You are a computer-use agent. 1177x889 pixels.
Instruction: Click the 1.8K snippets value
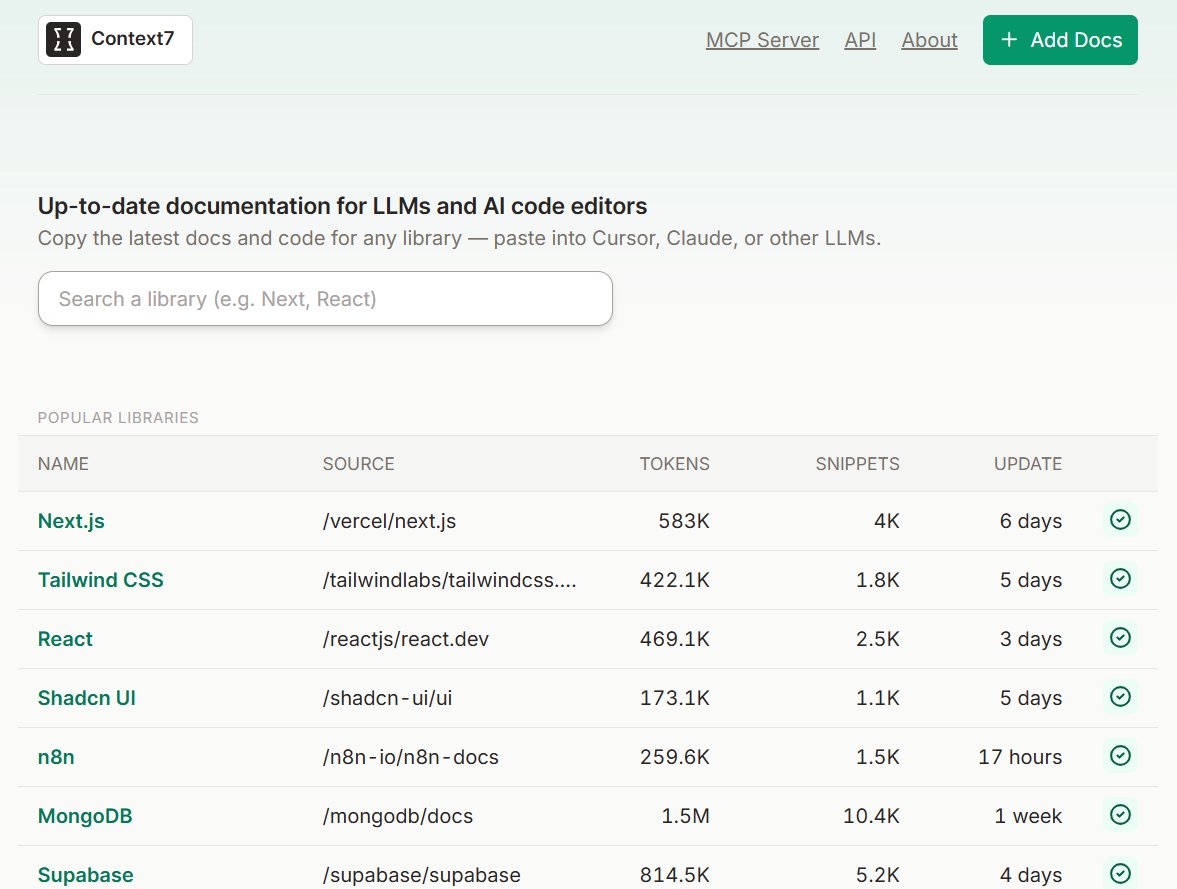[877, 580]
